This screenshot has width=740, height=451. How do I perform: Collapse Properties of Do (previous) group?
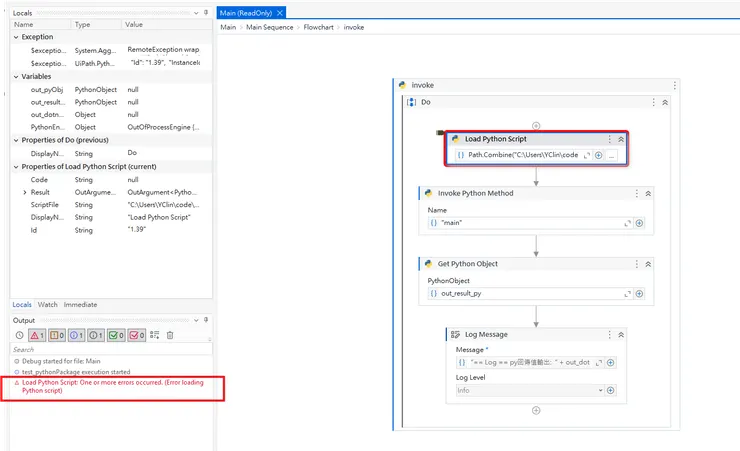(x=16, y=140)
